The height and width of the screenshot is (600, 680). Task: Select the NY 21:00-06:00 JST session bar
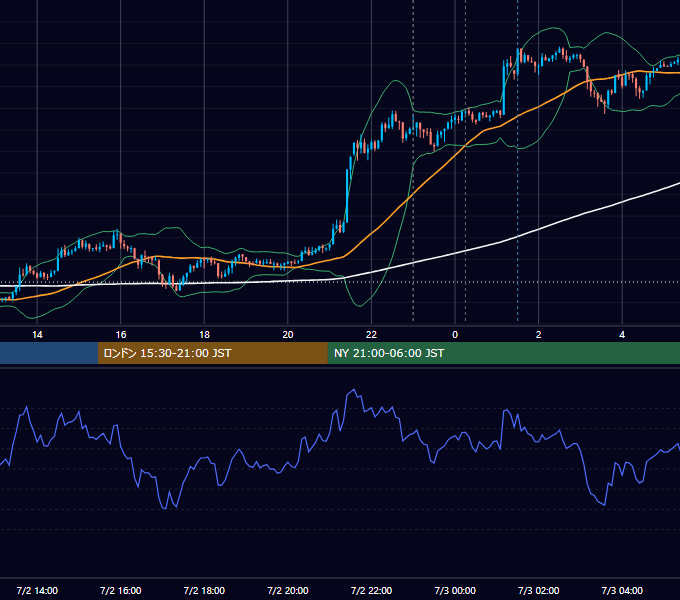coord(503,353)
